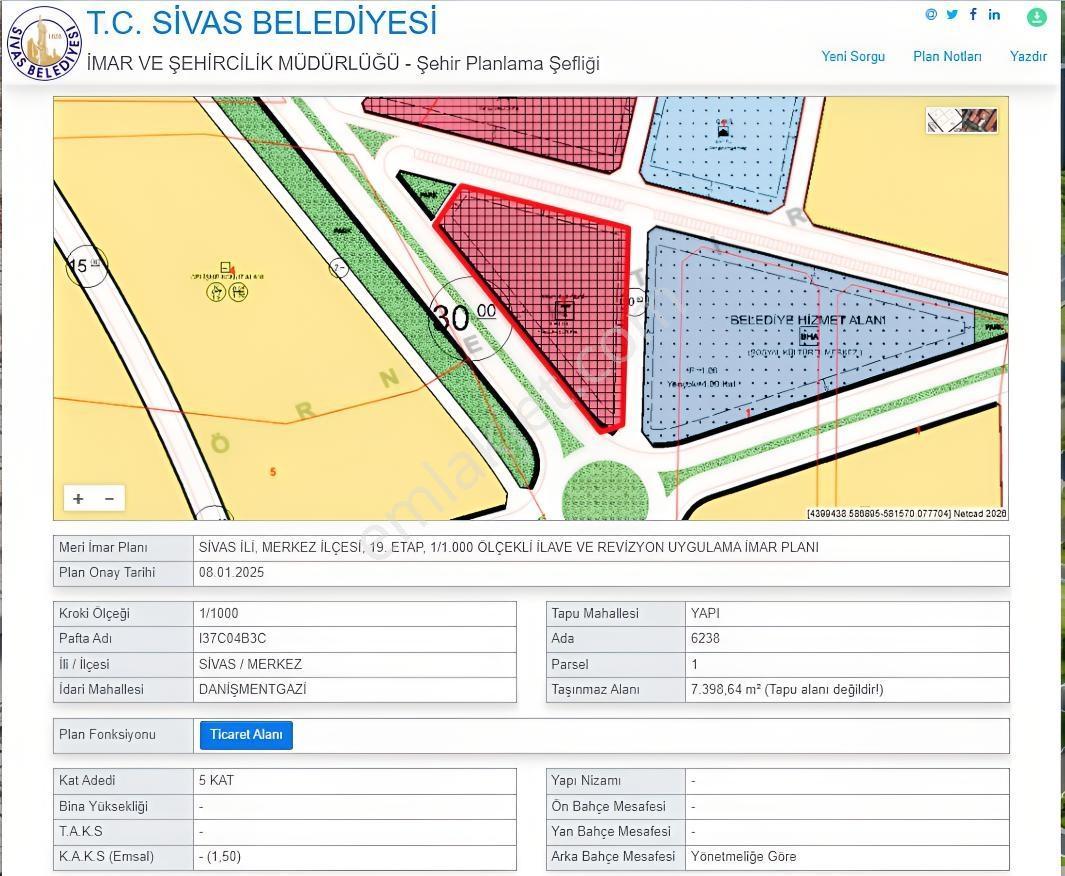The width and height of the screenshot is (1065, 876).
Task: Click the T.C. SİVAS BELEDİYESİ heading
Action: pyautogui.click(x=261, y=22)
